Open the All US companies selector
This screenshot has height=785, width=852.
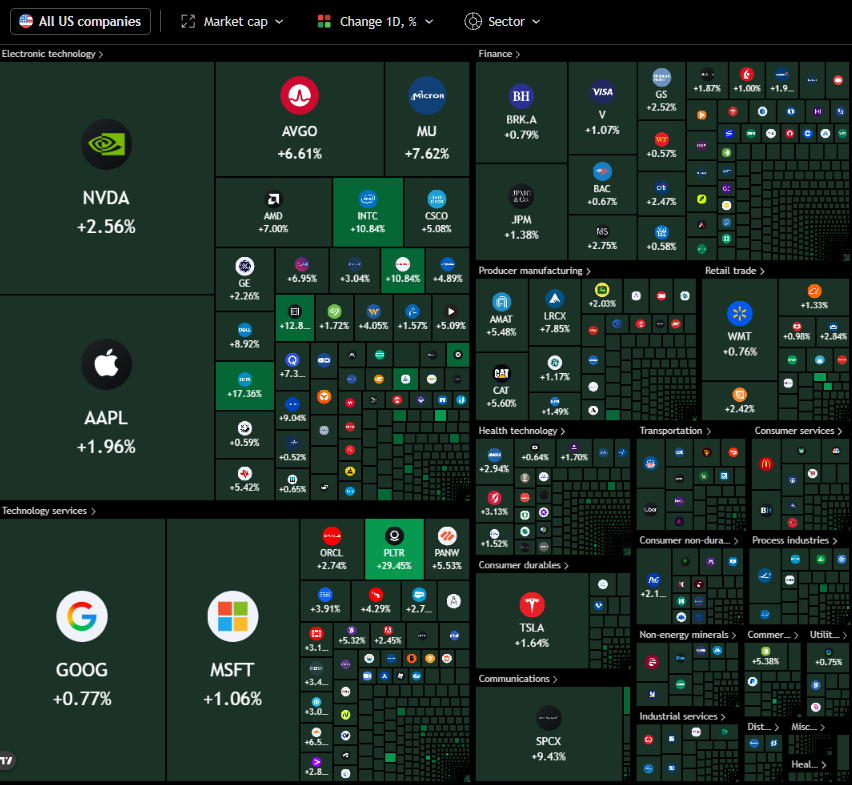[80, 22]
